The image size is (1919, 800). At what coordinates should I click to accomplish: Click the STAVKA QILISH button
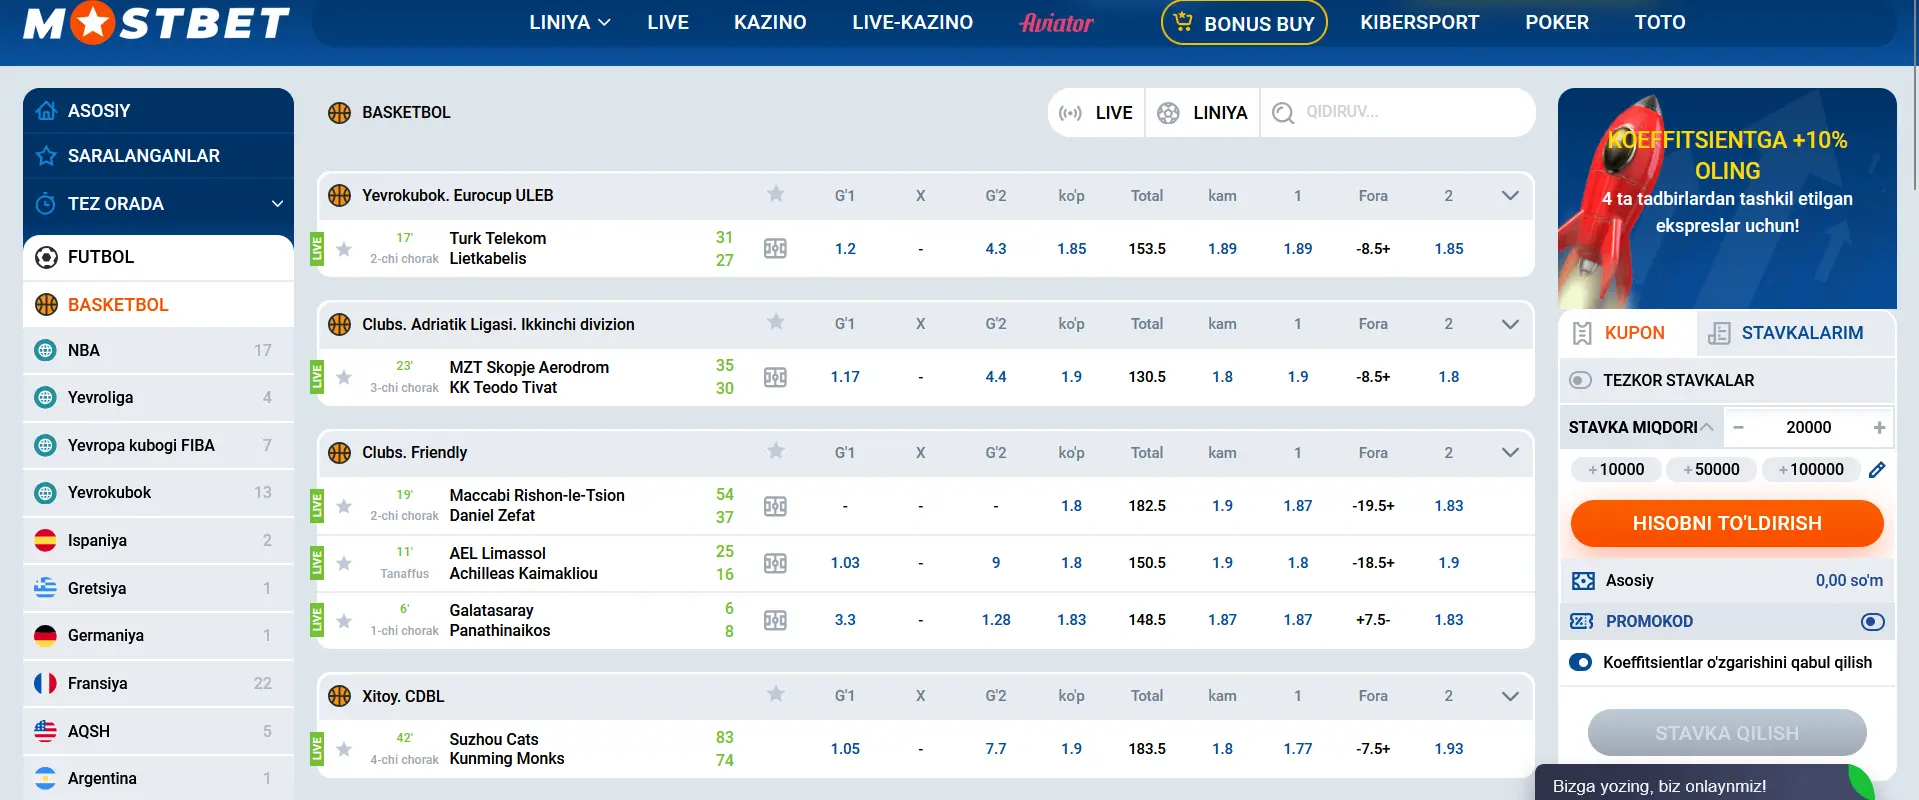(x=1727, y=733)
